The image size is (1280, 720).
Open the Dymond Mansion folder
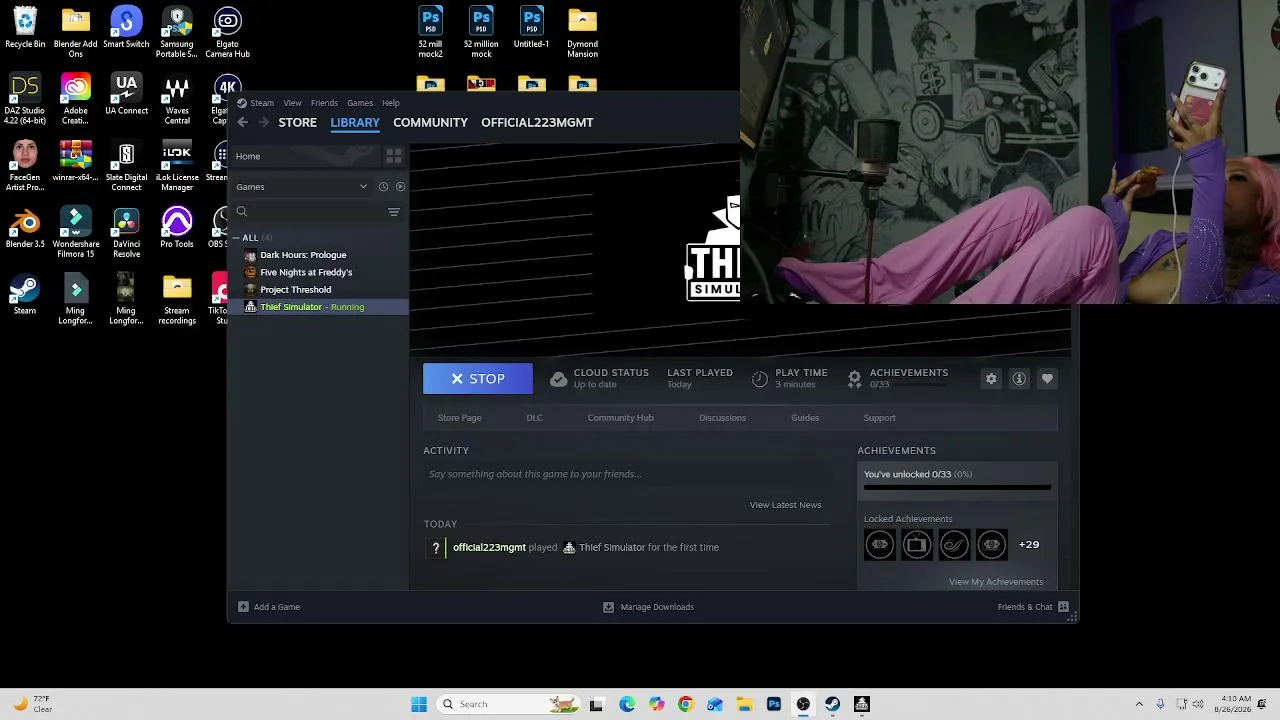click(x=582, y=34)
